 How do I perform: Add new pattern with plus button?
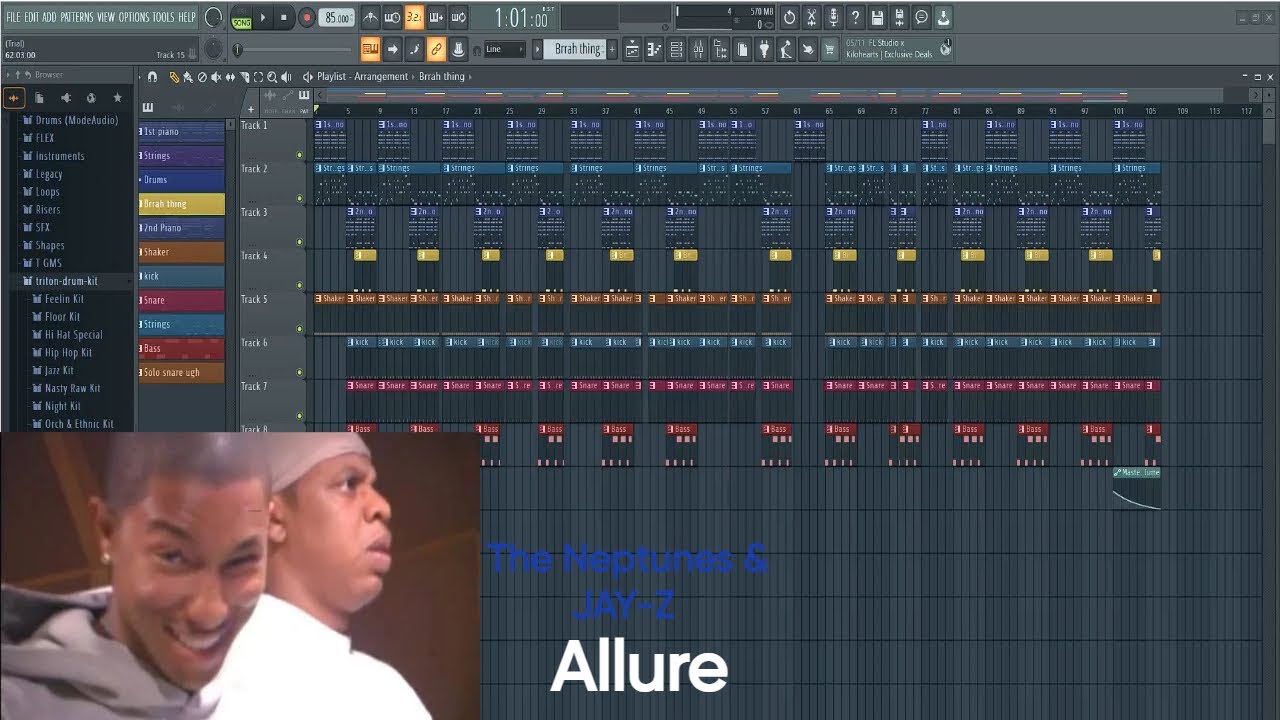click(613, 49)
